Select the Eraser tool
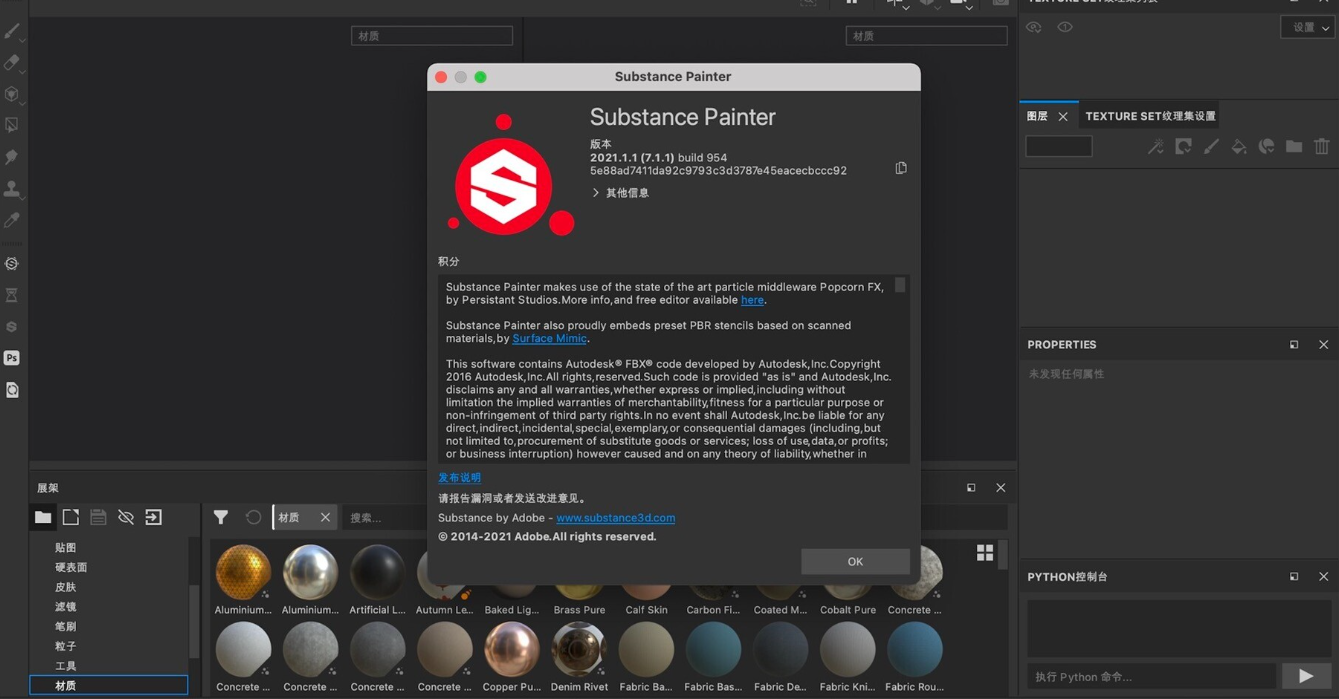The width and height of the screenshot is (1339, 699). click(12, 63)
